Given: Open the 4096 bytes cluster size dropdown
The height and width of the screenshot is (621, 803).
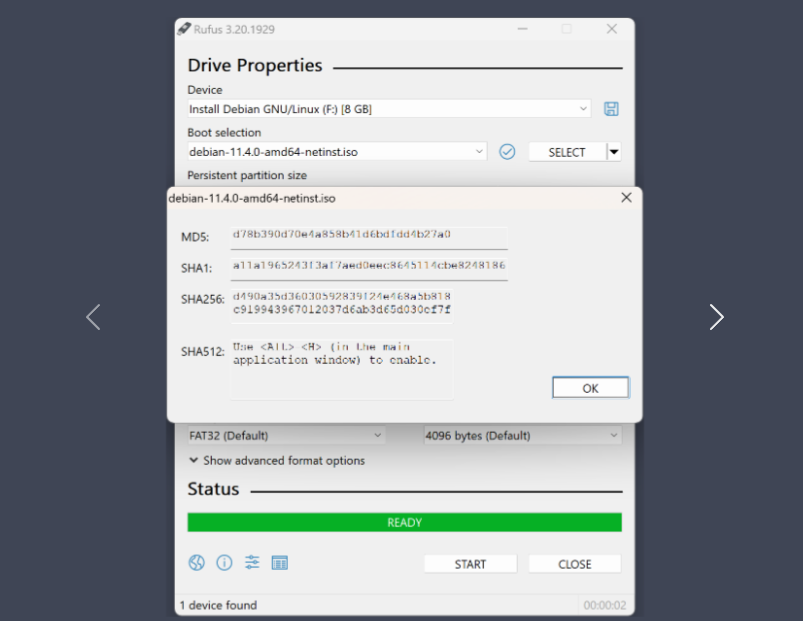Looking at the screenshot, I should coord(523,436).
